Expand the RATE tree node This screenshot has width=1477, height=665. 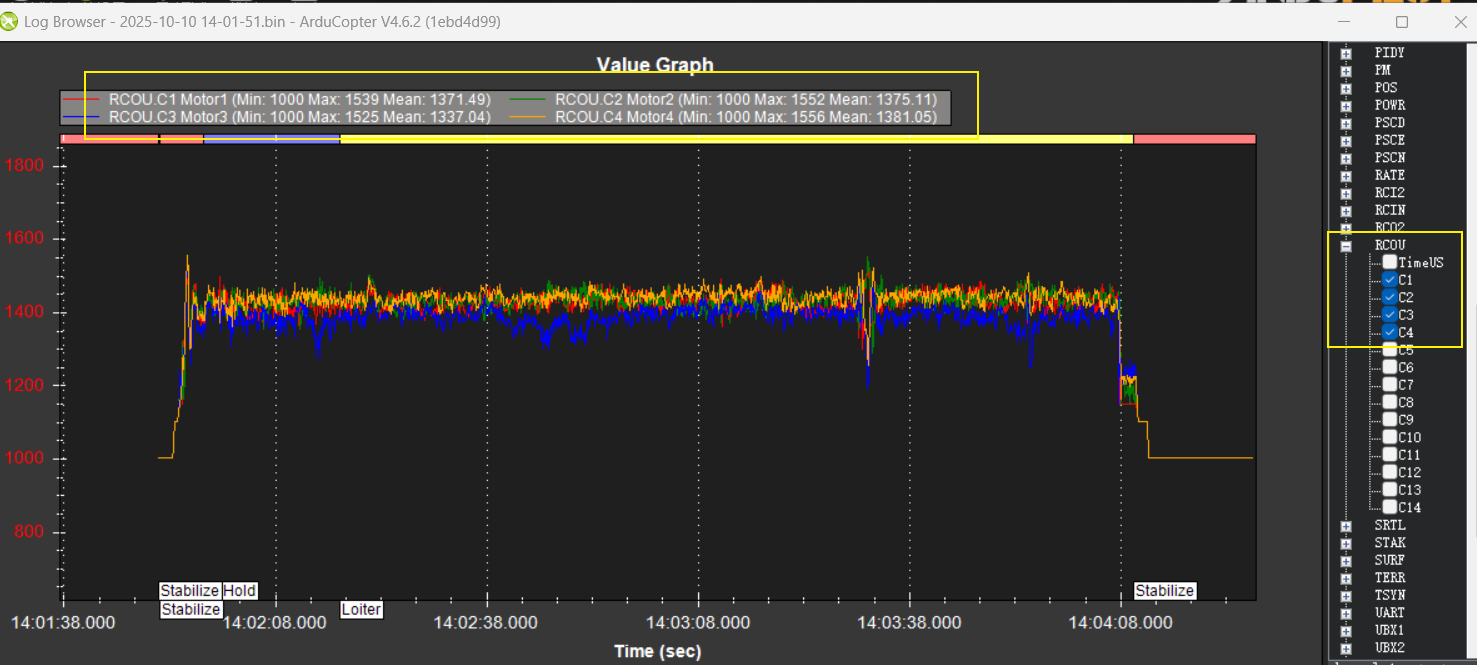[1346, 176]
